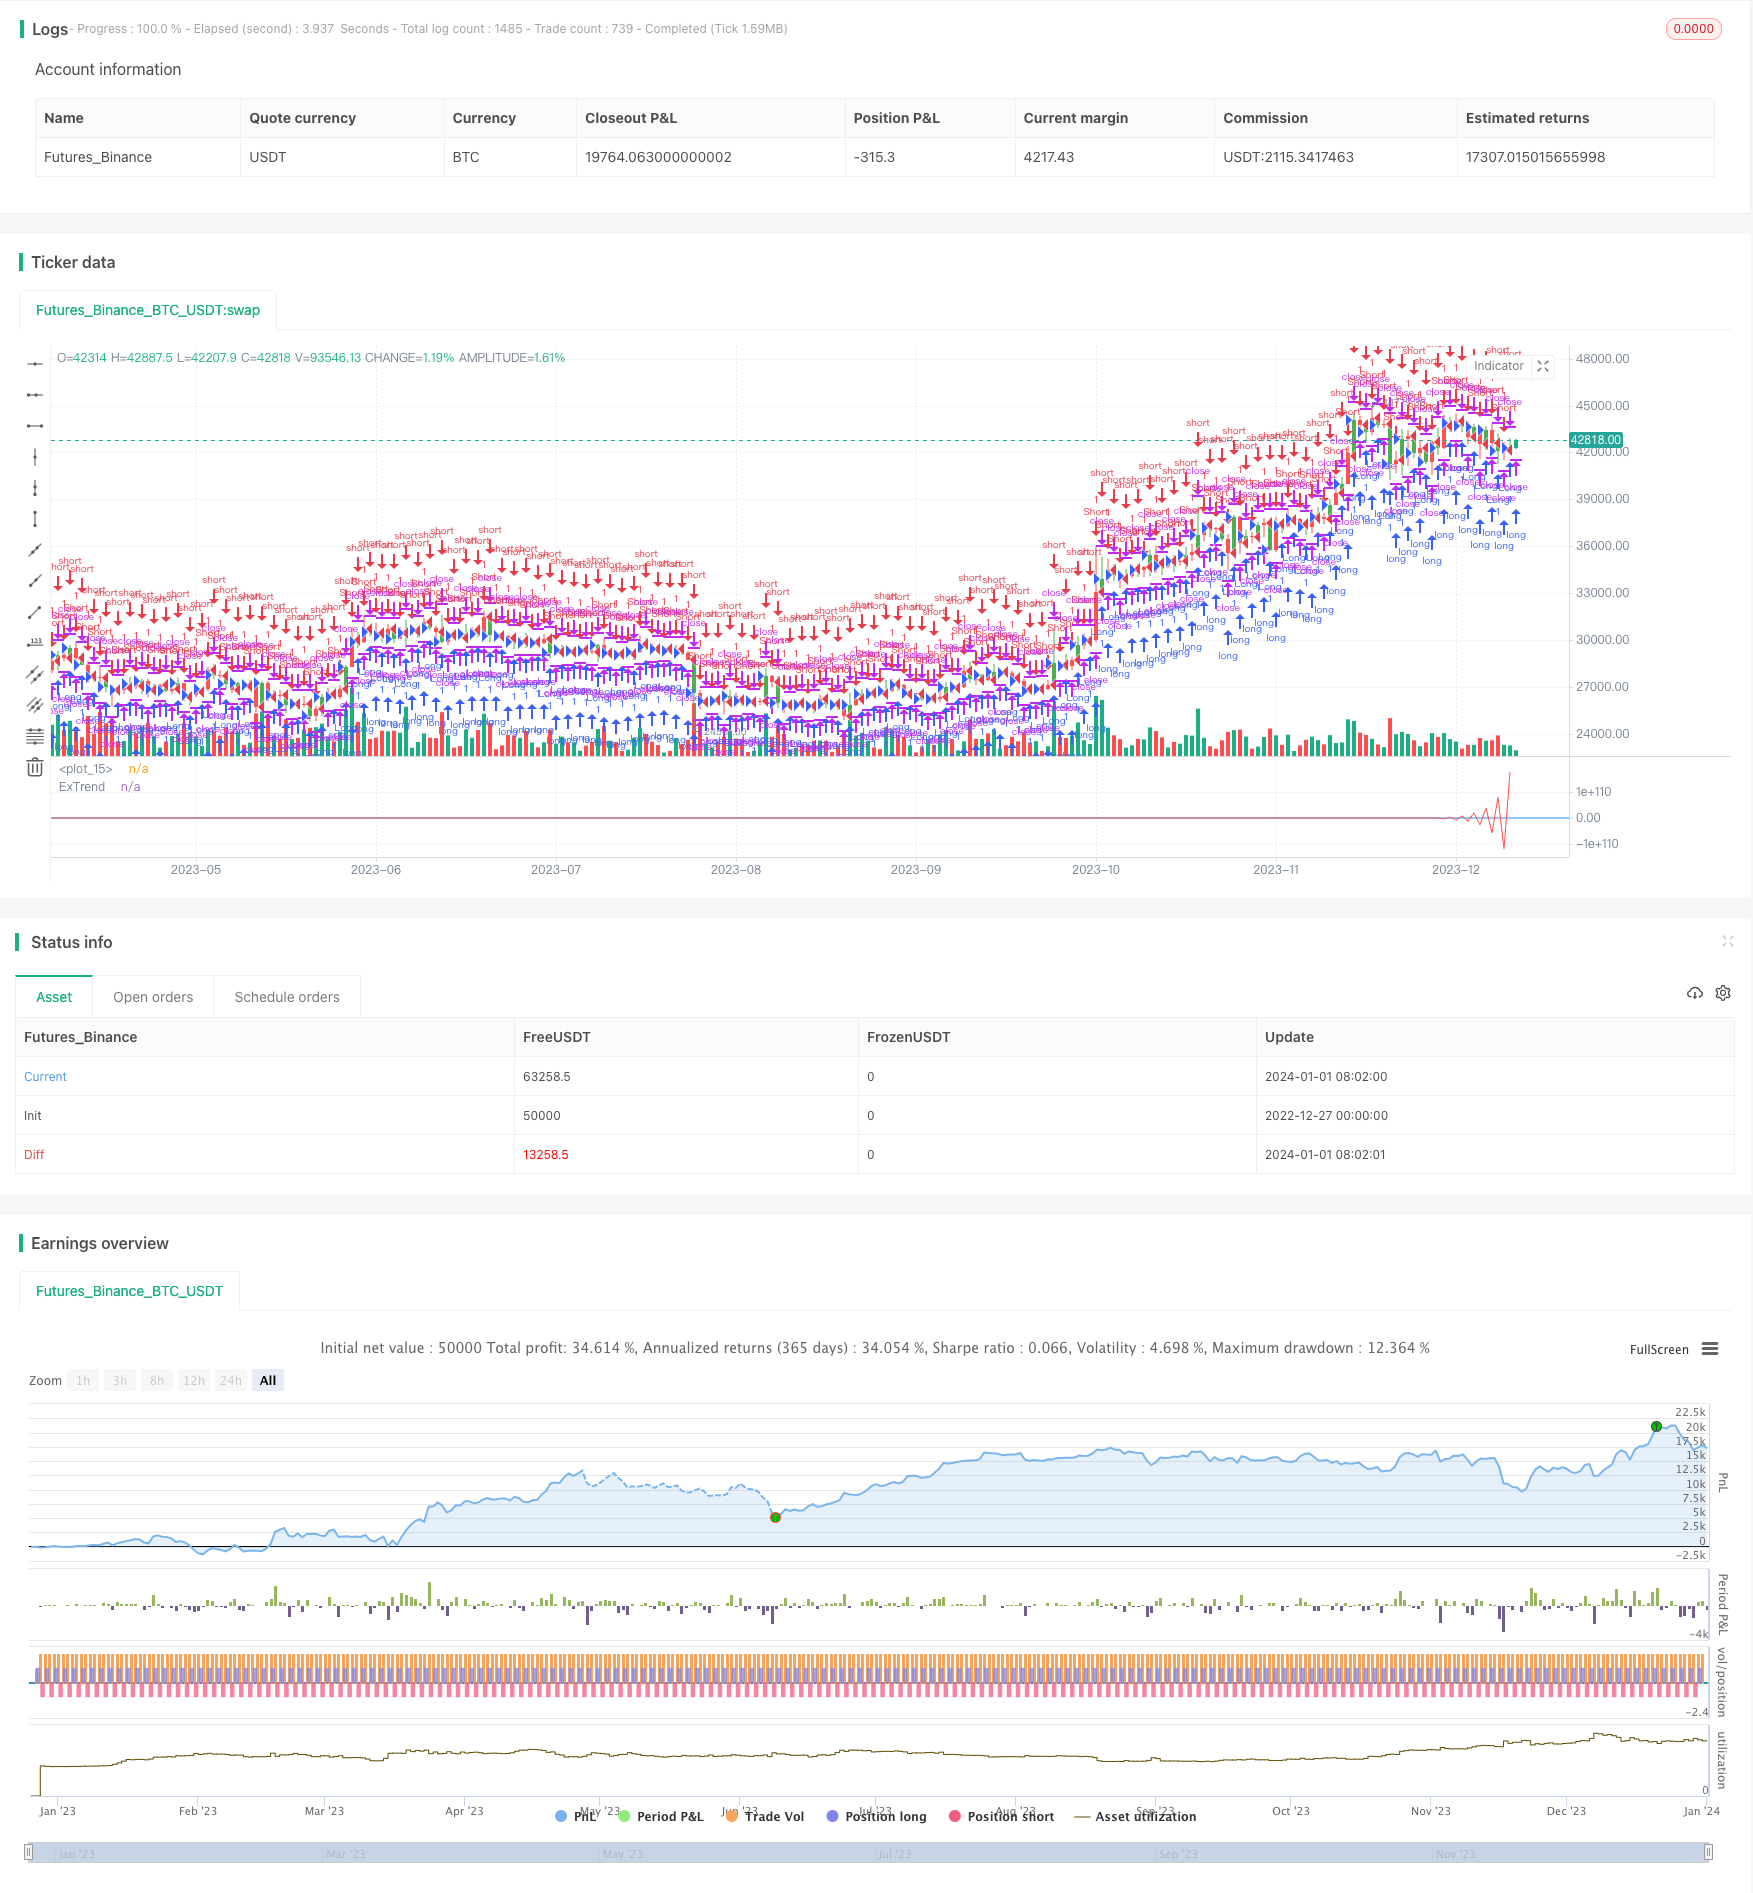Open the earnings chart hamburger context menu
The width and height of the screenshot is (1753, 1893).
[x=1710, y=1349]
